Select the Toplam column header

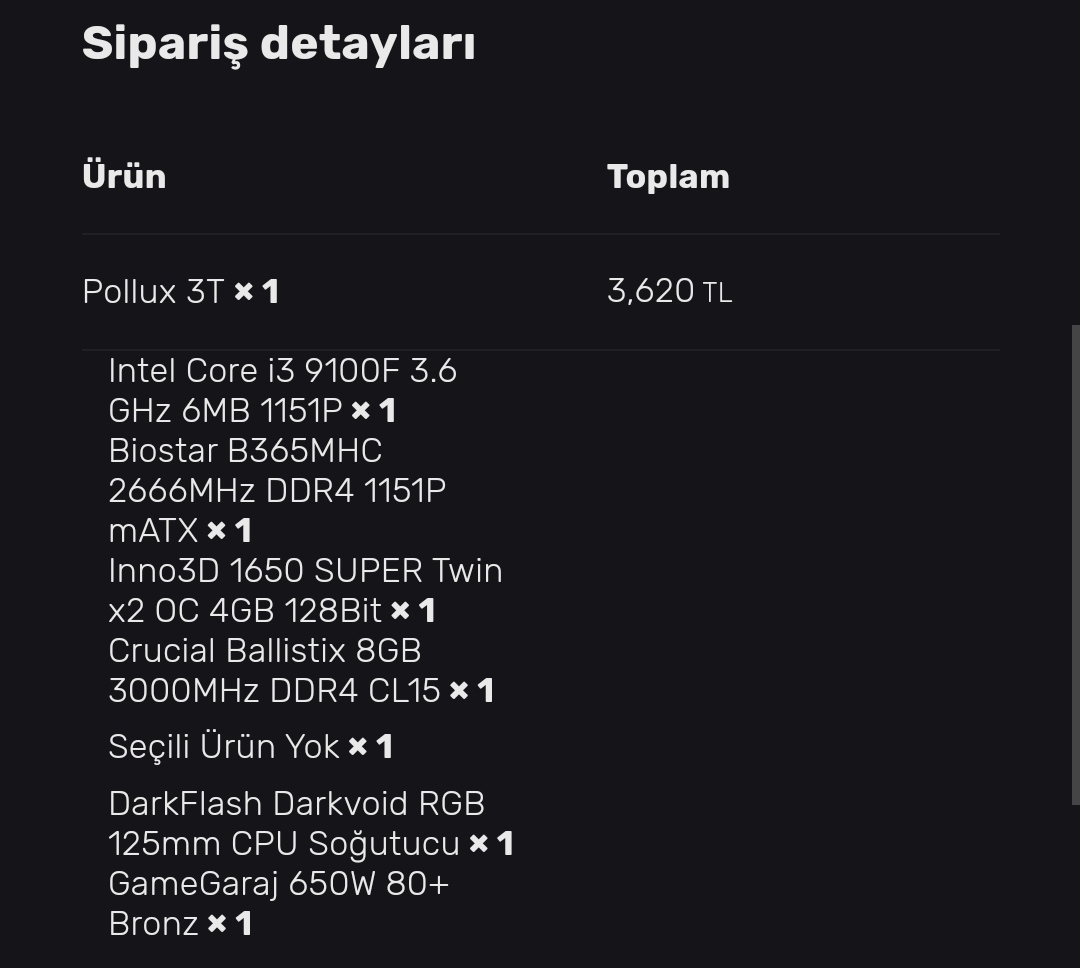click(668, 177)
